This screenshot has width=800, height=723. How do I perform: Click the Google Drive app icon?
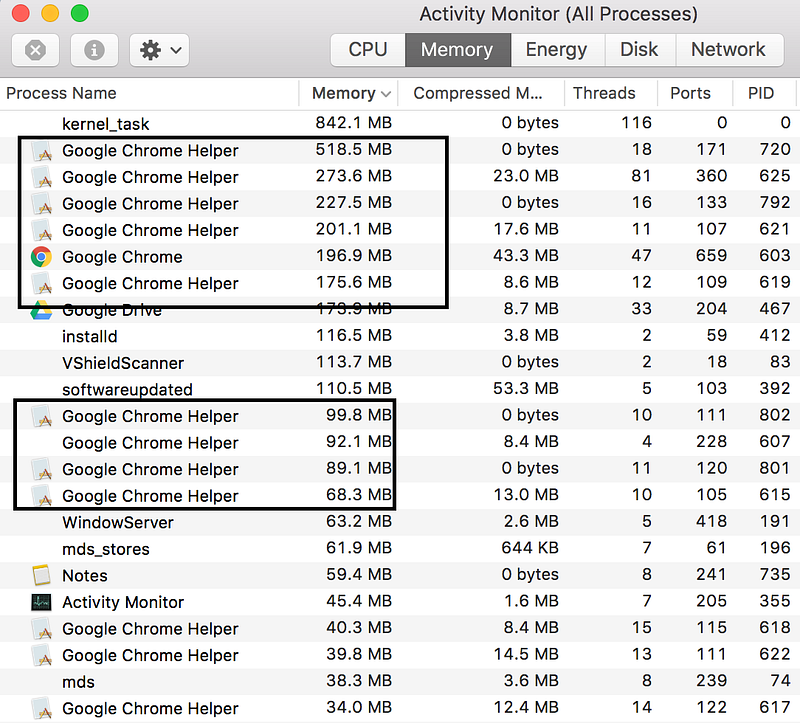(41, 310)
